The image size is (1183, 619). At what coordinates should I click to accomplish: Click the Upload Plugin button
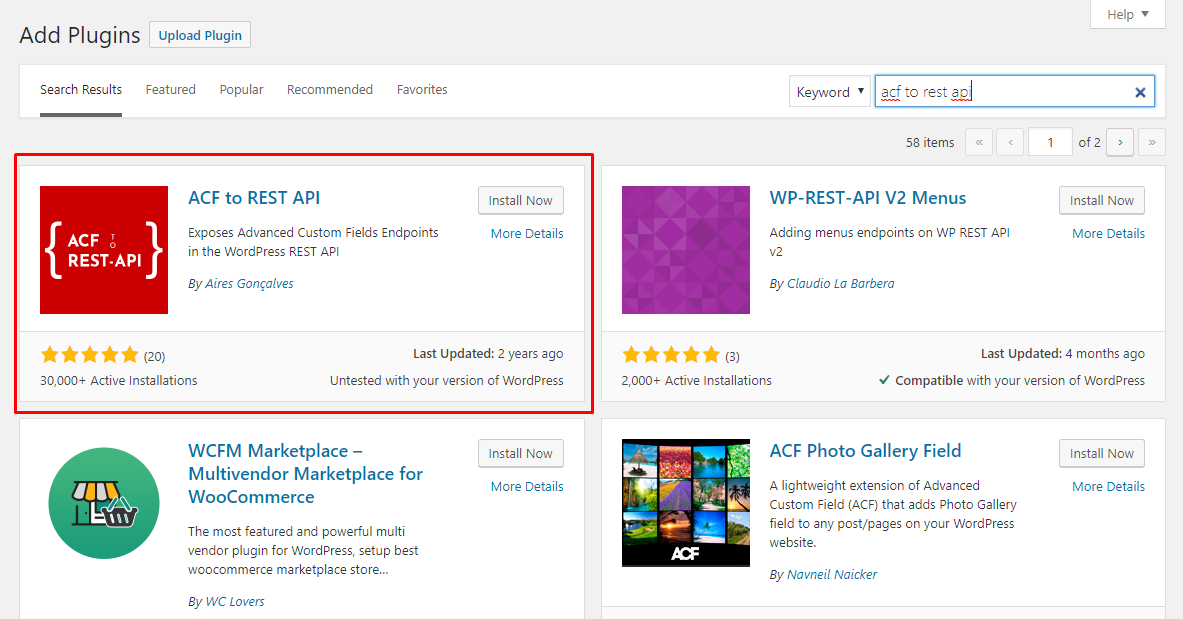[x=199, y=34]
